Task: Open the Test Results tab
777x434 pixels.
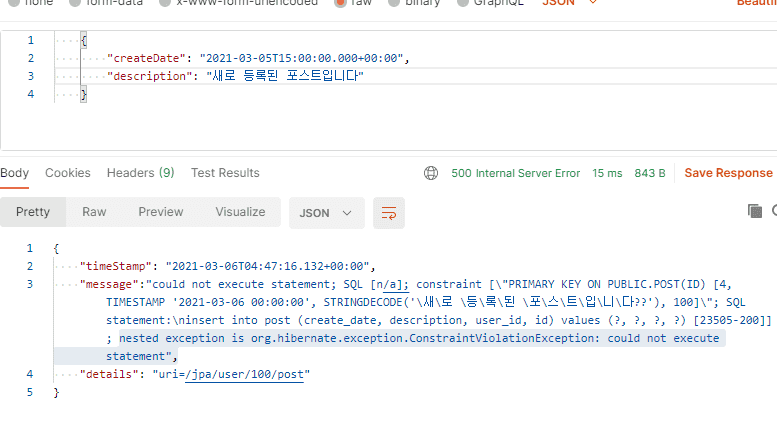Action: pos(225,173)
